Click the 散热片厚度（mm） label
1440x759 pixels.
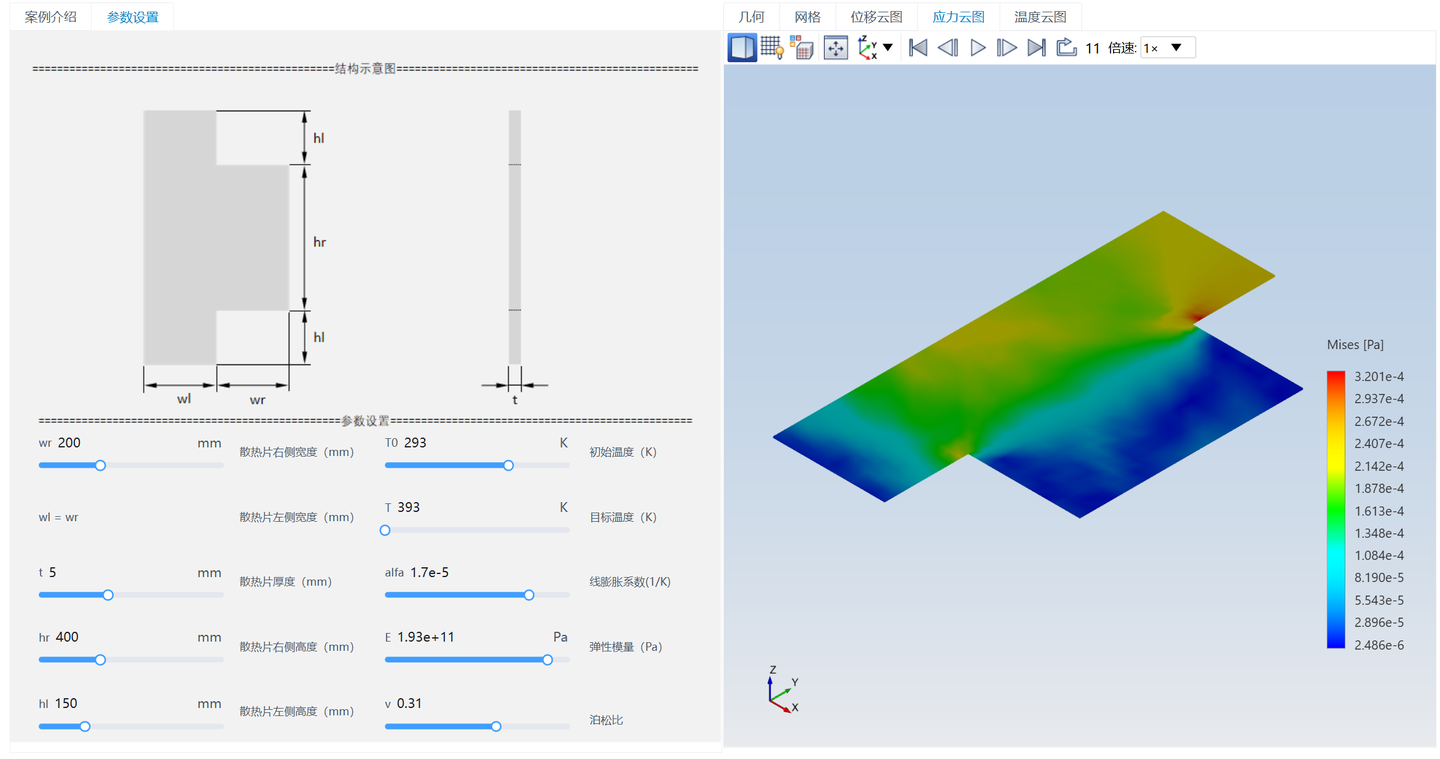point(285,581)
